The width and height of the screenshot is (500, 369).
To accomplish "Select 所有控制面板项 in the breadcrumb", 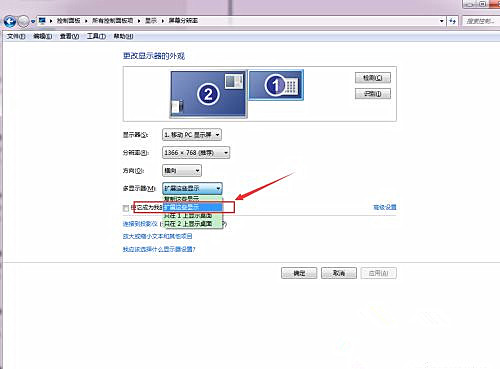I will [112, 21].
